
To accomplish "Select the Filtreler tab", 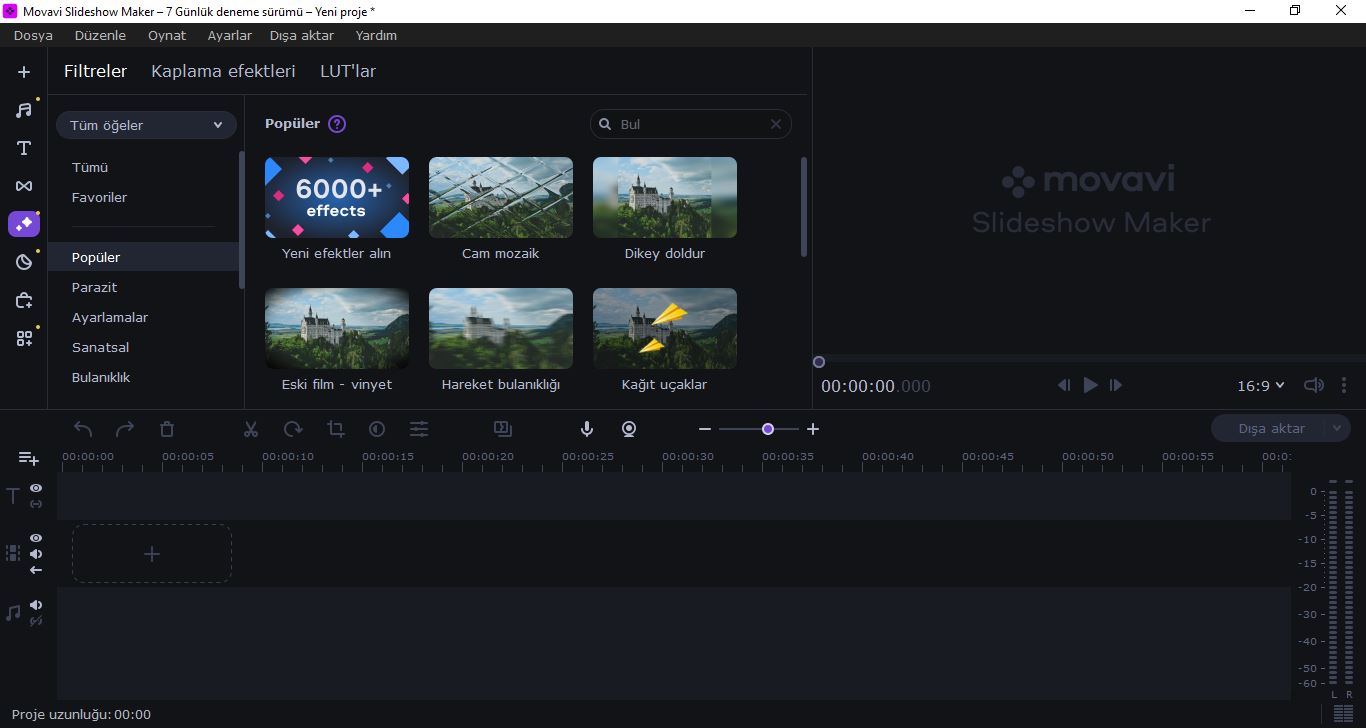I will point(95,71).
